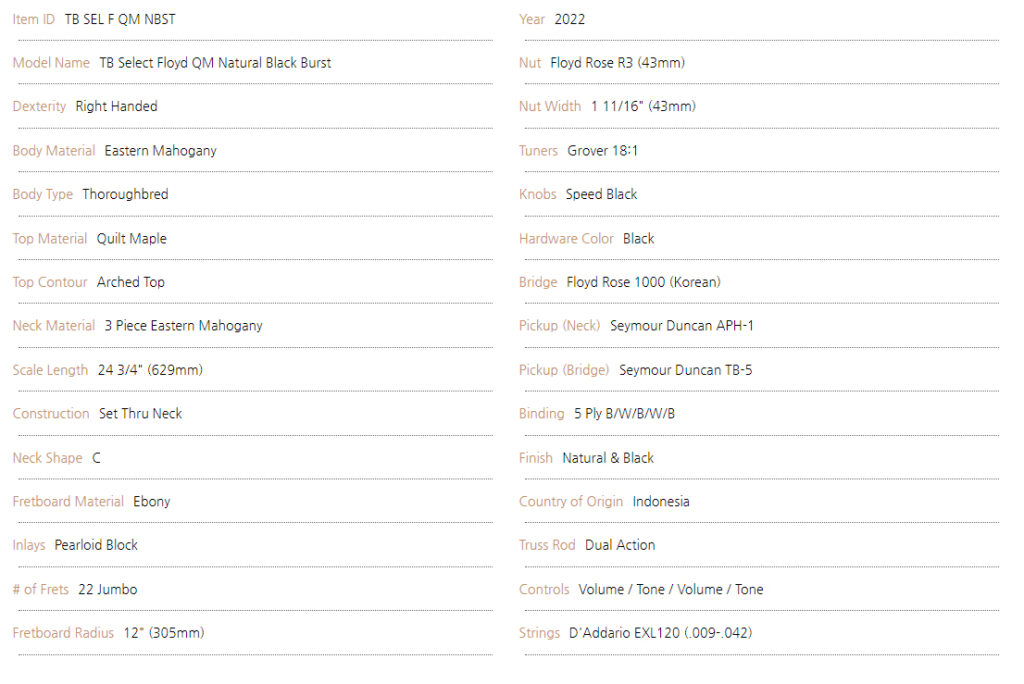Click the Dexterity value Right Handed

coord(116,106)
